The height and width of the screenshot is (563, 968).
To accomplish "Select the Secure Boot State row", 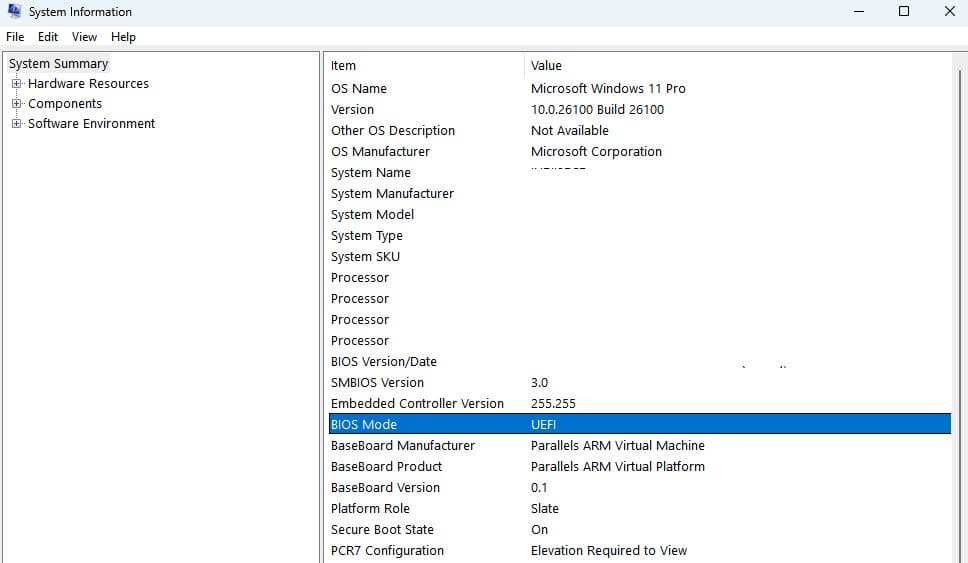I will click(x=382, y=530).
